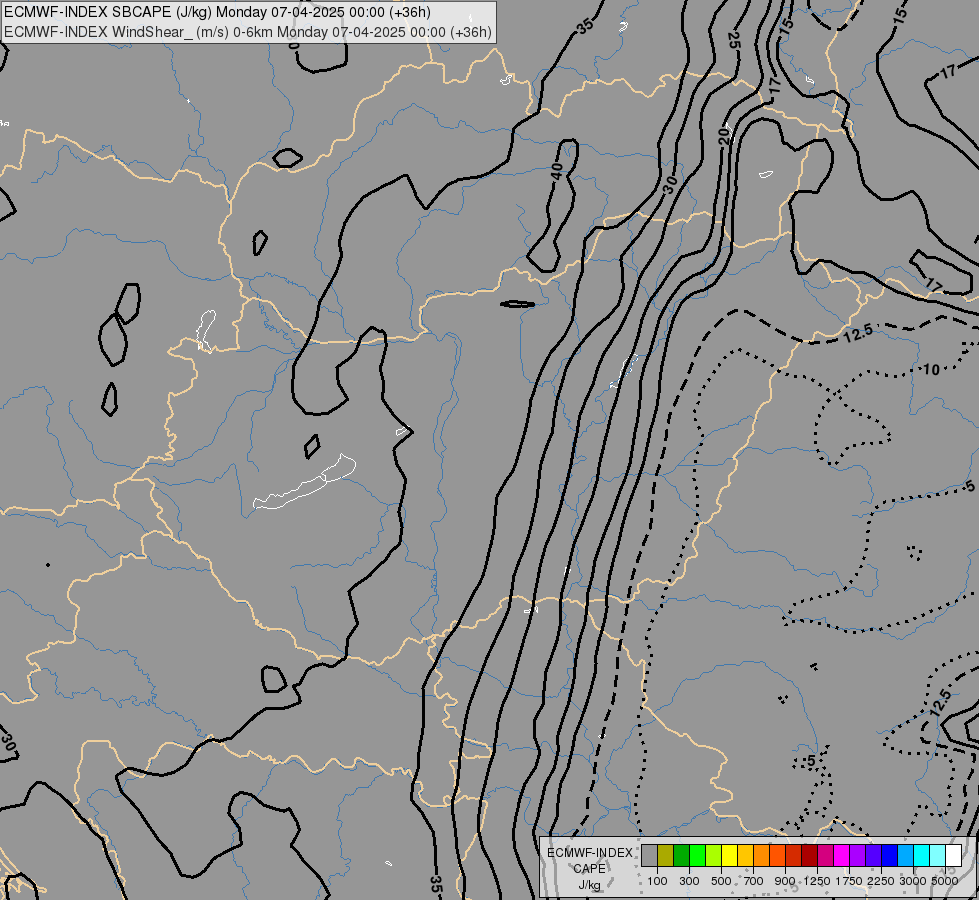Viewport: 979px width, 900px height.
Task: Click the 25 contour label
Action: [734, 40]
